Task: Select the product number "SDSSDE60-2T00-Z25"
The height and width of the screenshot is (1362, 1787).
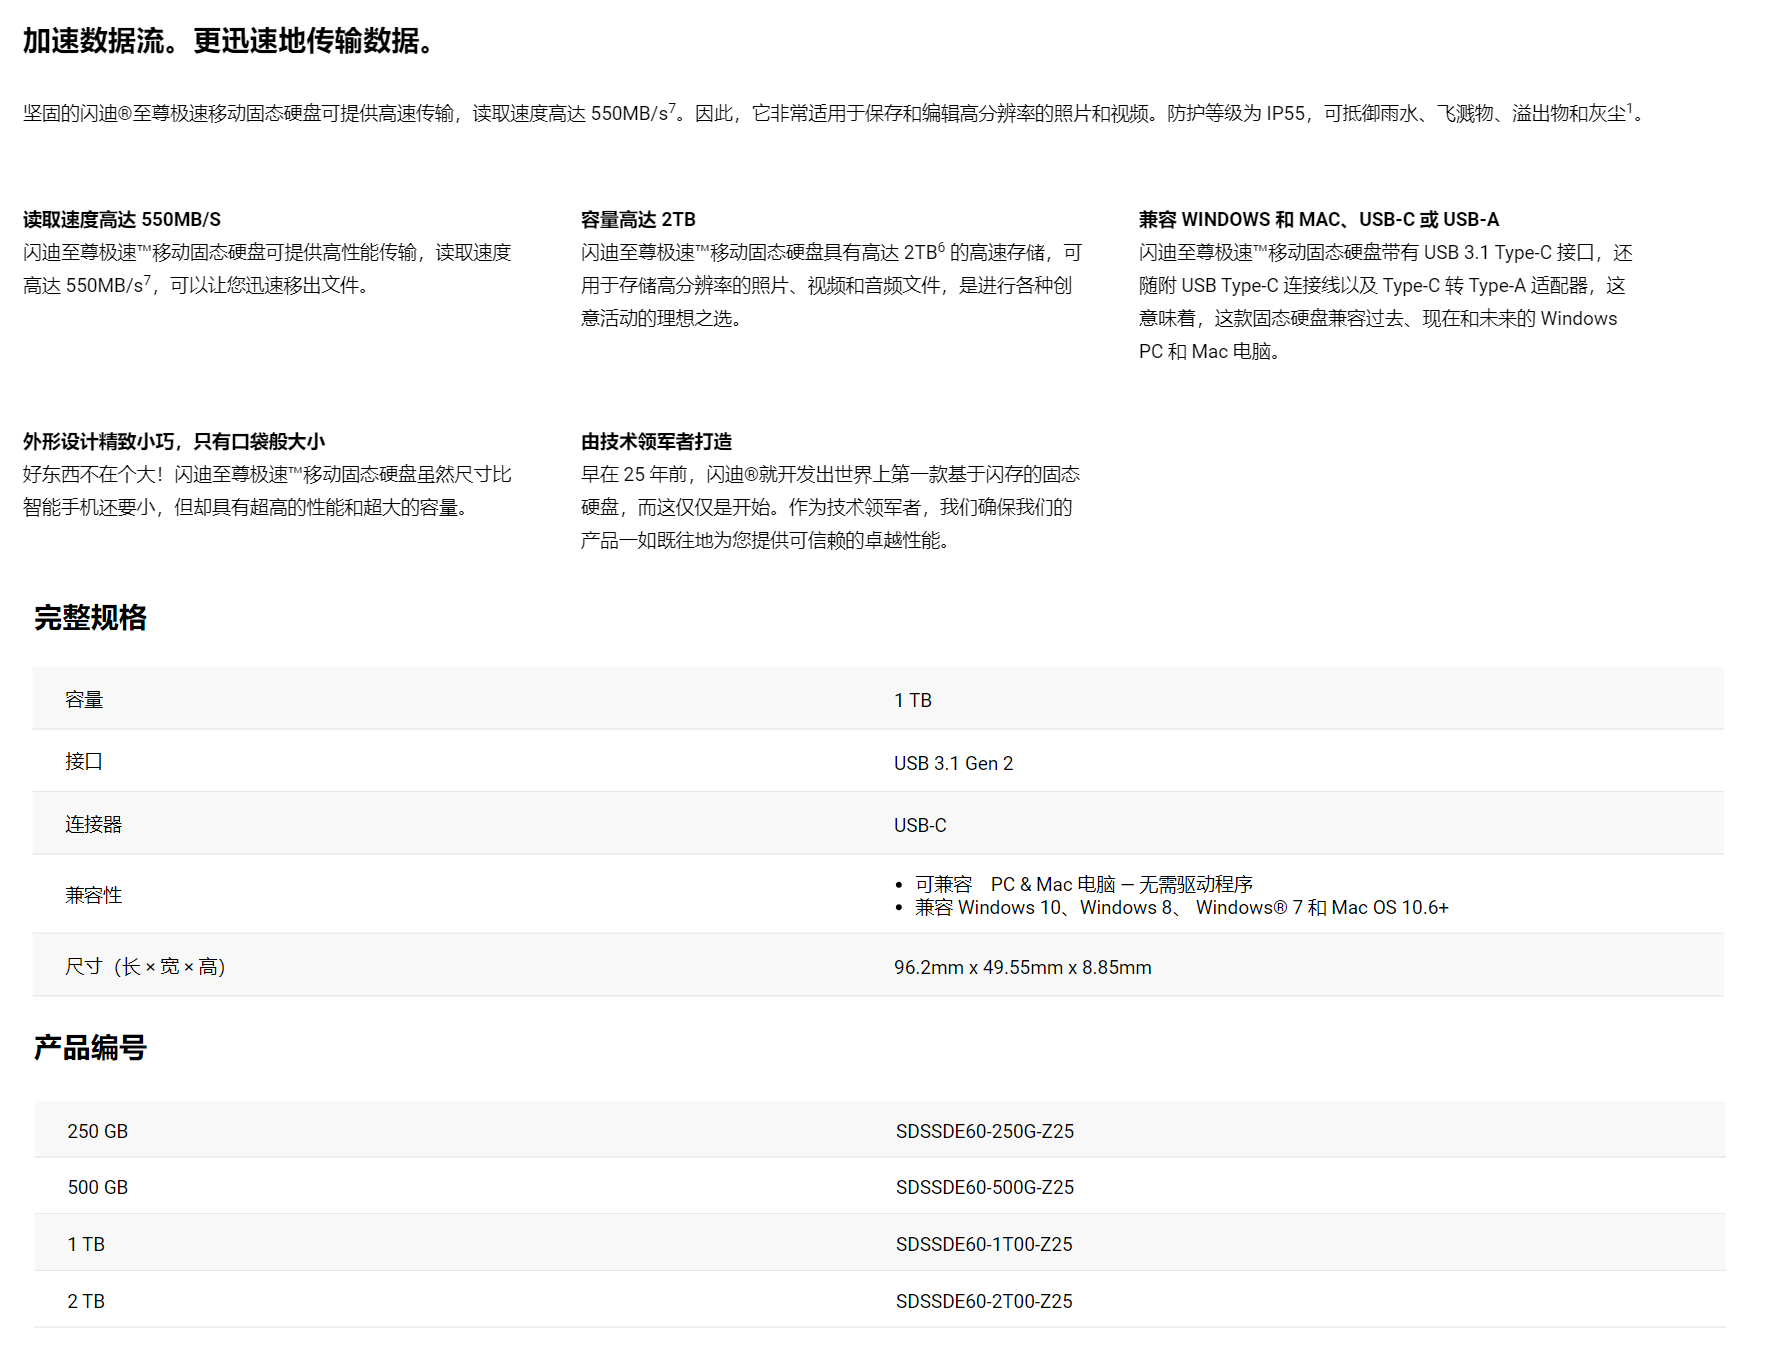Action: point(984,1301)
